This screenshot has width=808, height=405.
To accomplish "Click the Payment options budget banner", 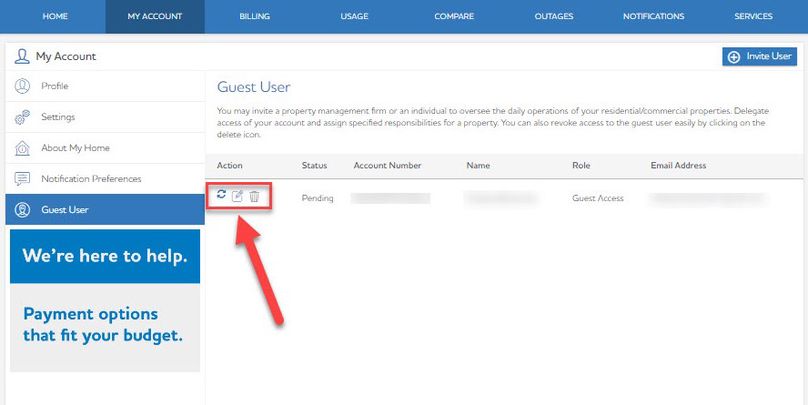I will [x=104, y=324].
